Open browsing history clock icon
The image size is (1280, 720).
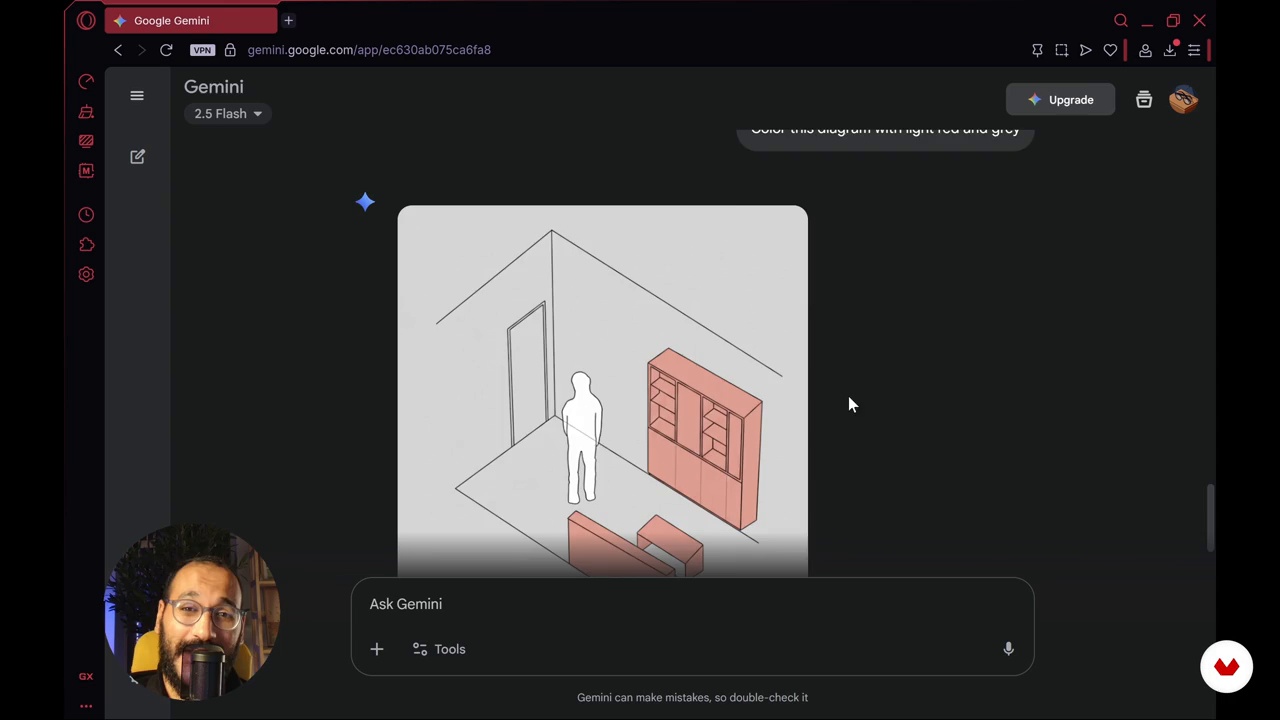[86, 215]
